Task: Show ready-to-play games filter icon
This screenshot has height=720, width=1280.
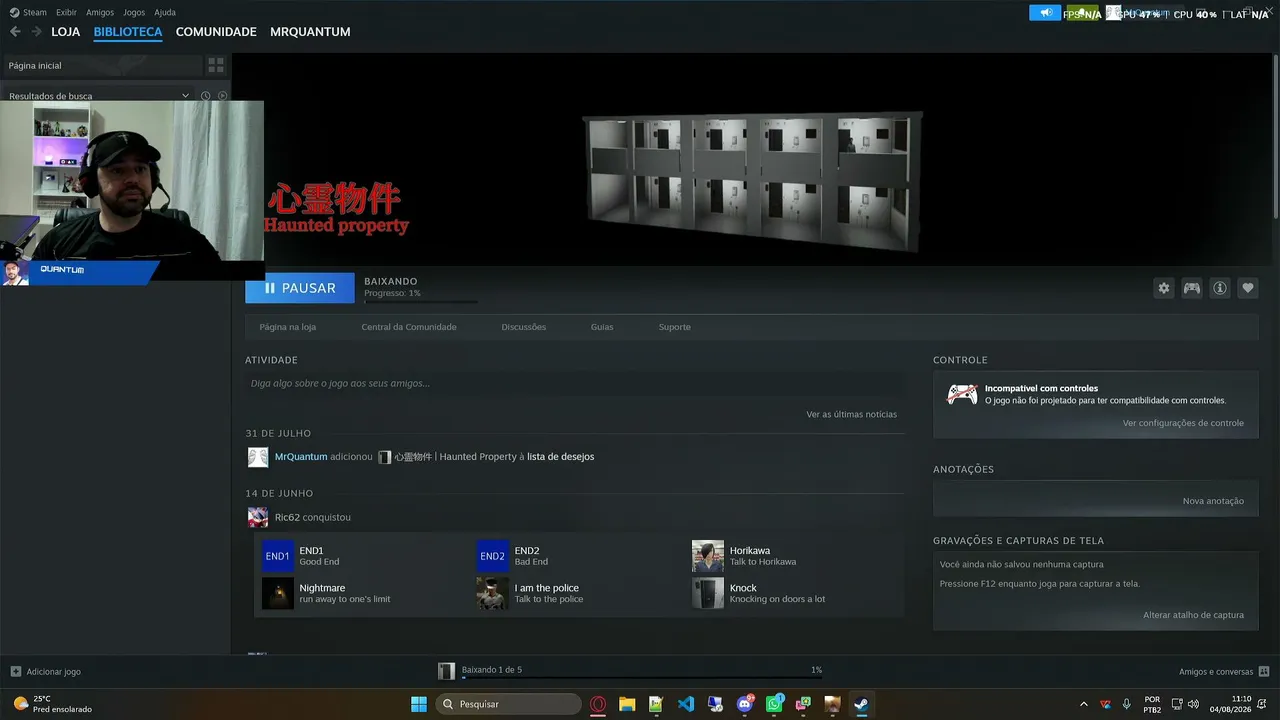Action: pos(222,96)
